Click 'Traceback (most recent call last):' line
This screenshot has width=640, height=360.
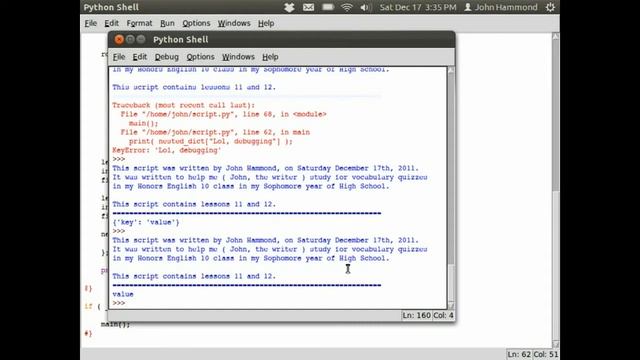[x=183, y=105]
